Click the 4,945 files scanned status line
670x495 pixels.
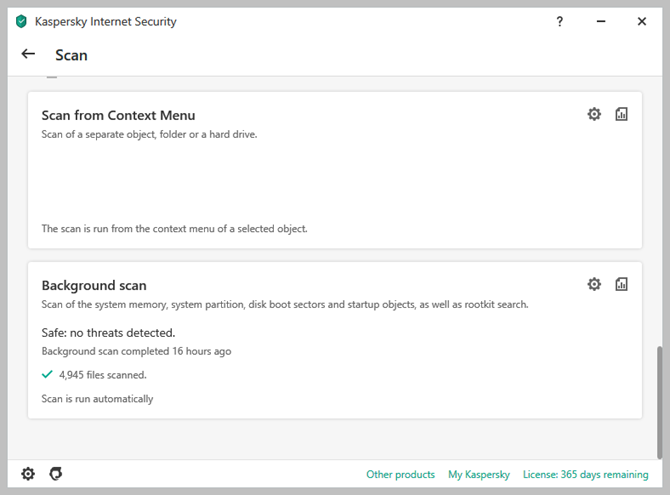click(x=102, y=375)
